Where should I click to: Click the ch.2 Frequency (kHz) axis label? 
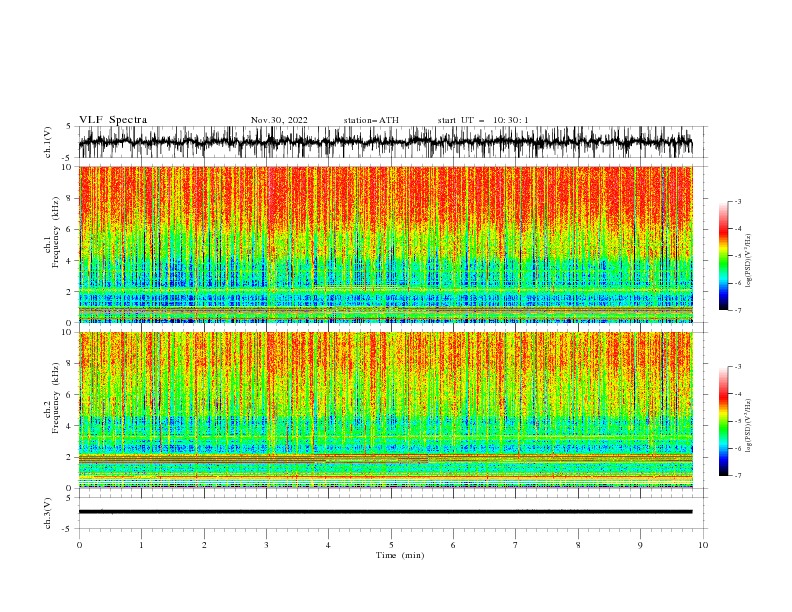[52, 397]
